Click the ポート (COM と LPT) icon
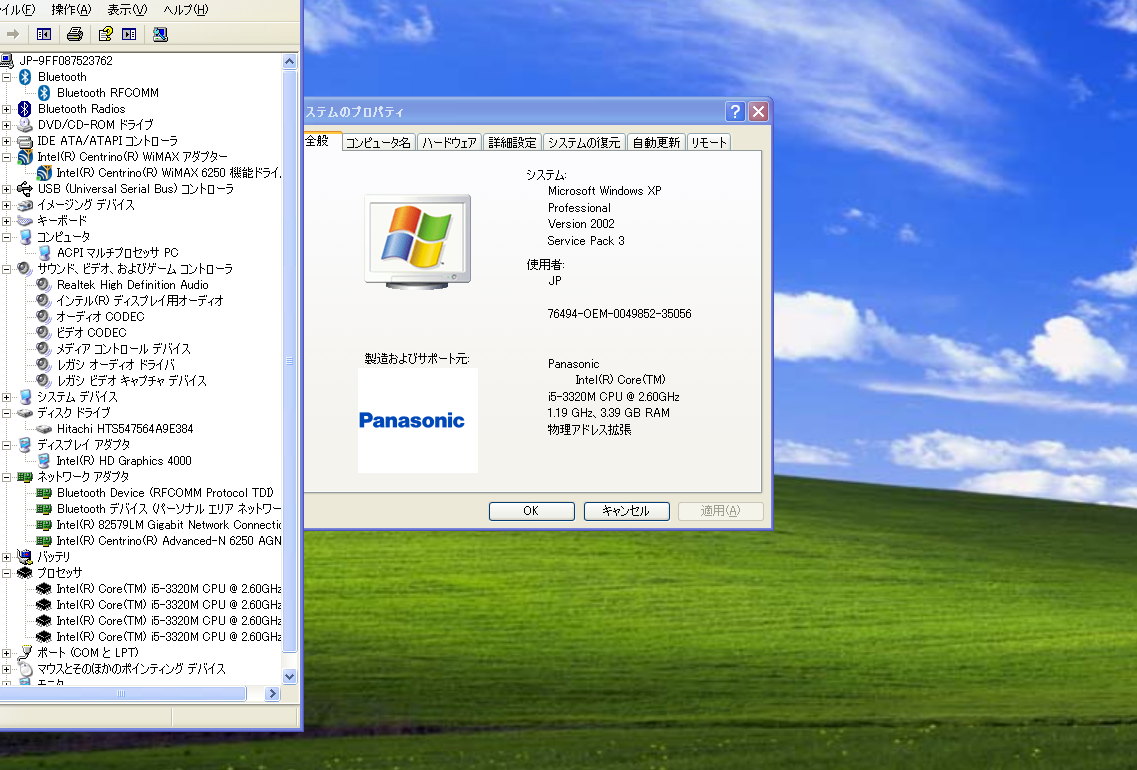 [25, 653]
